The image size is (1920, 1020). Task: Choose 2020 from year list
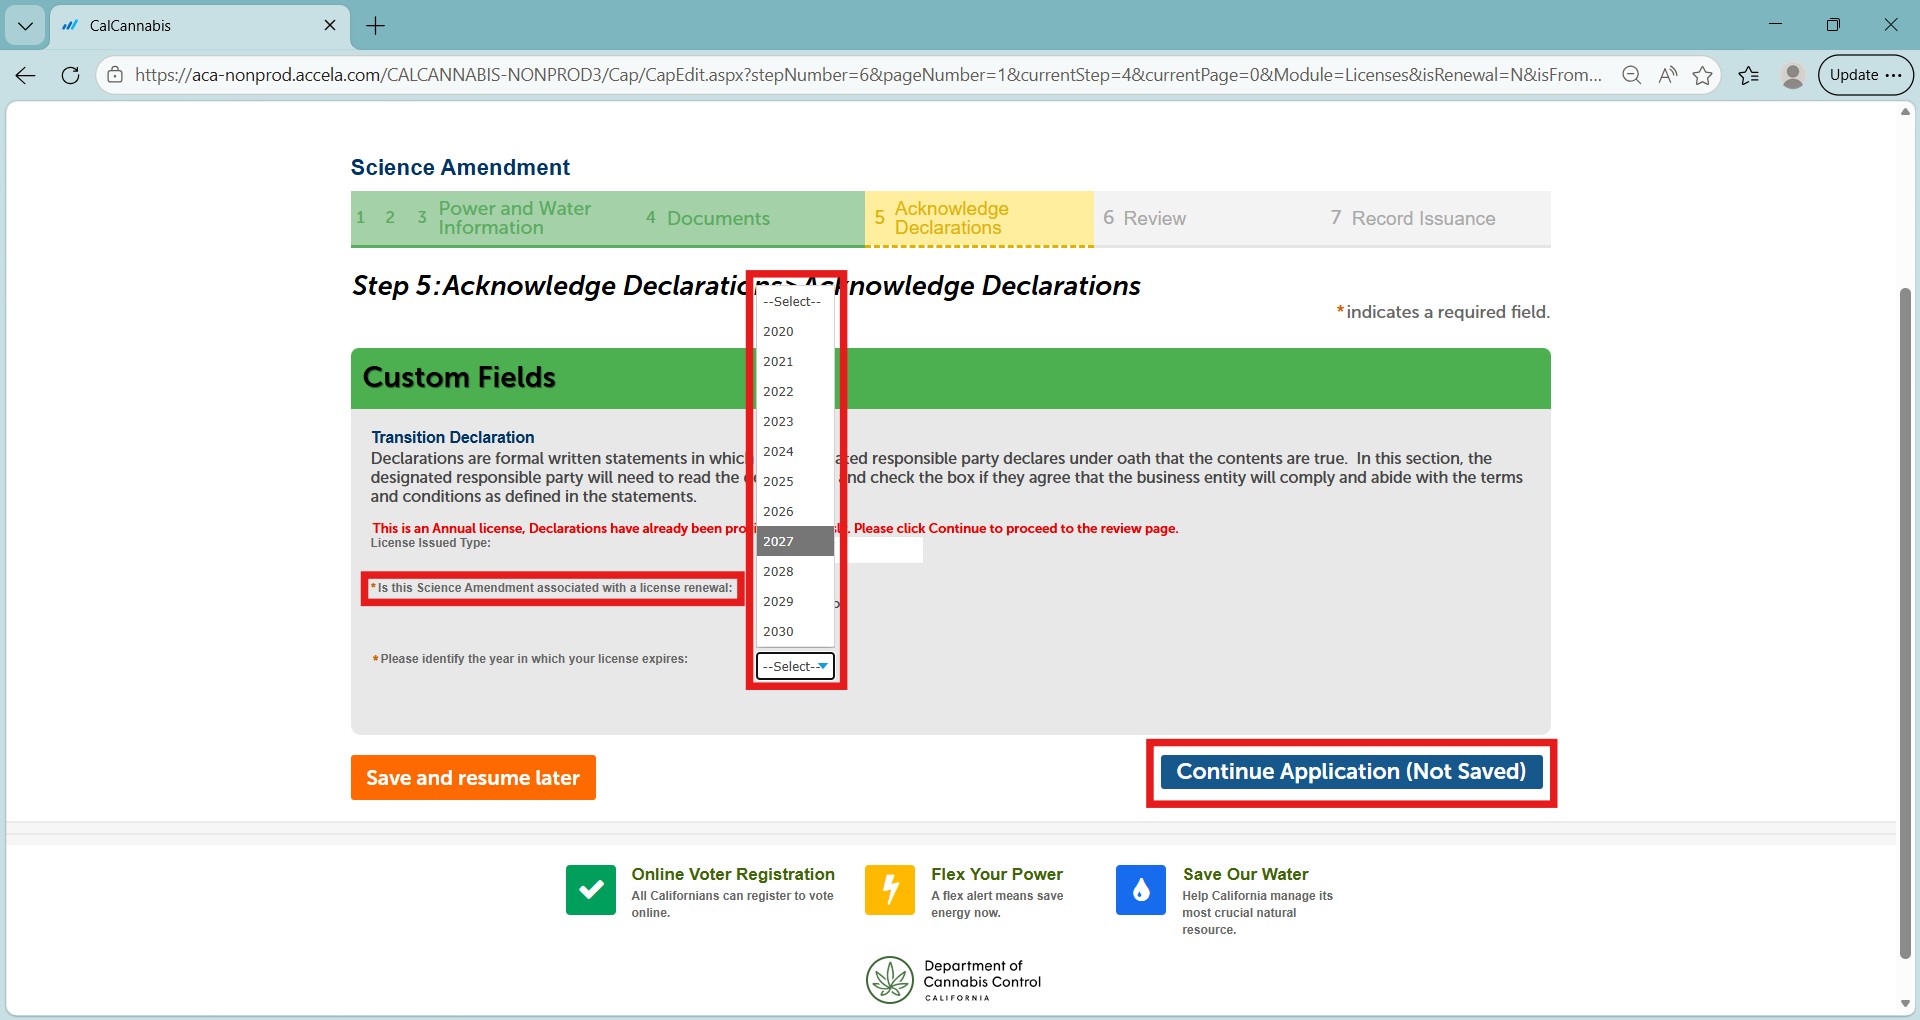[x=795, y=331]
